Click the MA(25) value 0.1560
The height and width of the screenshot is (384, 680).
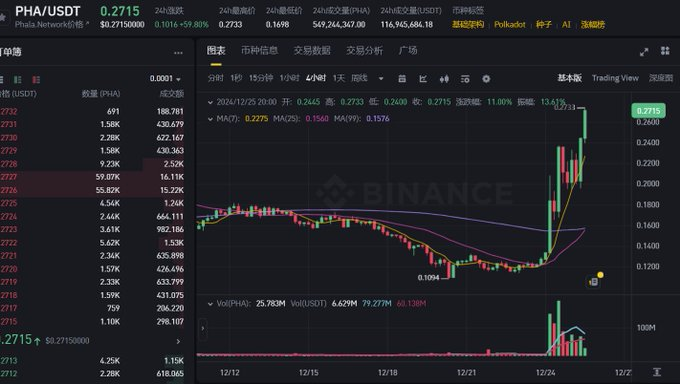pos(317,118)
